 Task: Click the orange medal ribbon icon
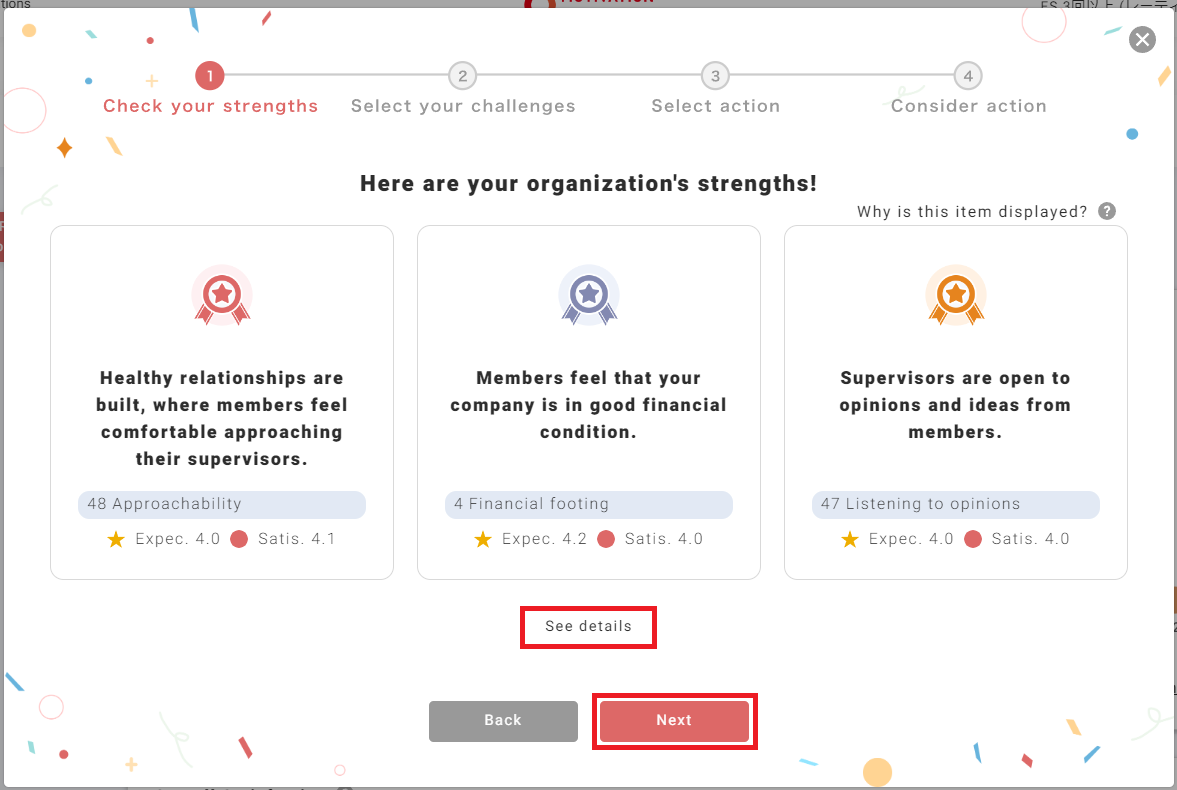(956, 297)
